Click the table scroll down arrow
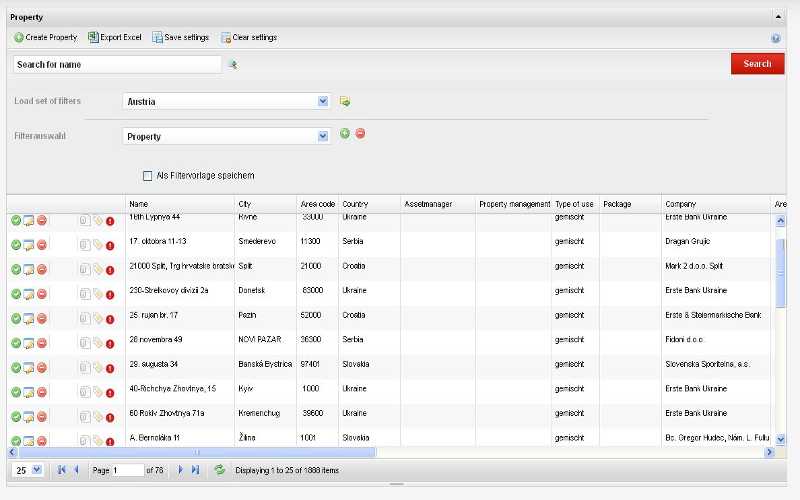Viewport: 800px width, 500px height. pyautogui.click(x=780, y=439)
